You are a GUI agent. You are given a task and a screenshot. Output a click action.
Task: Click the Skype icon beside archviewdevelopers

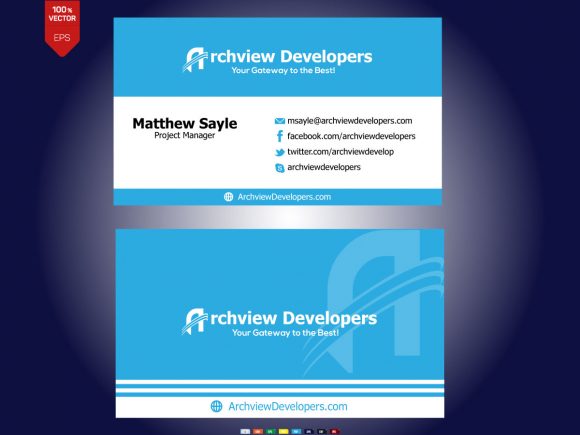point(280,168)
